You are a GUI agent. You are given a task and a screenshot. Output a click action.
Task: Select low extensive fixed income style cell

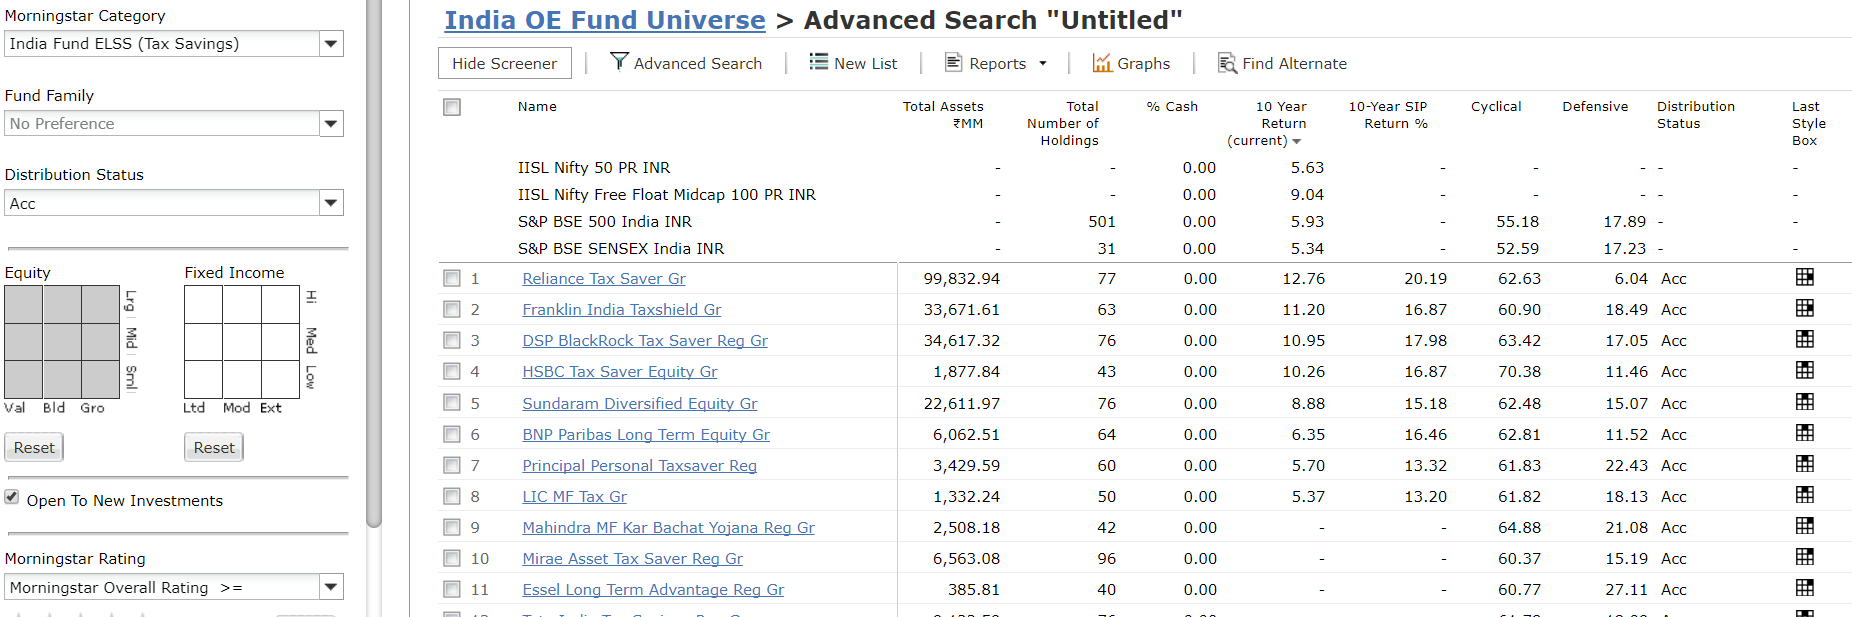tap(281, 380)
